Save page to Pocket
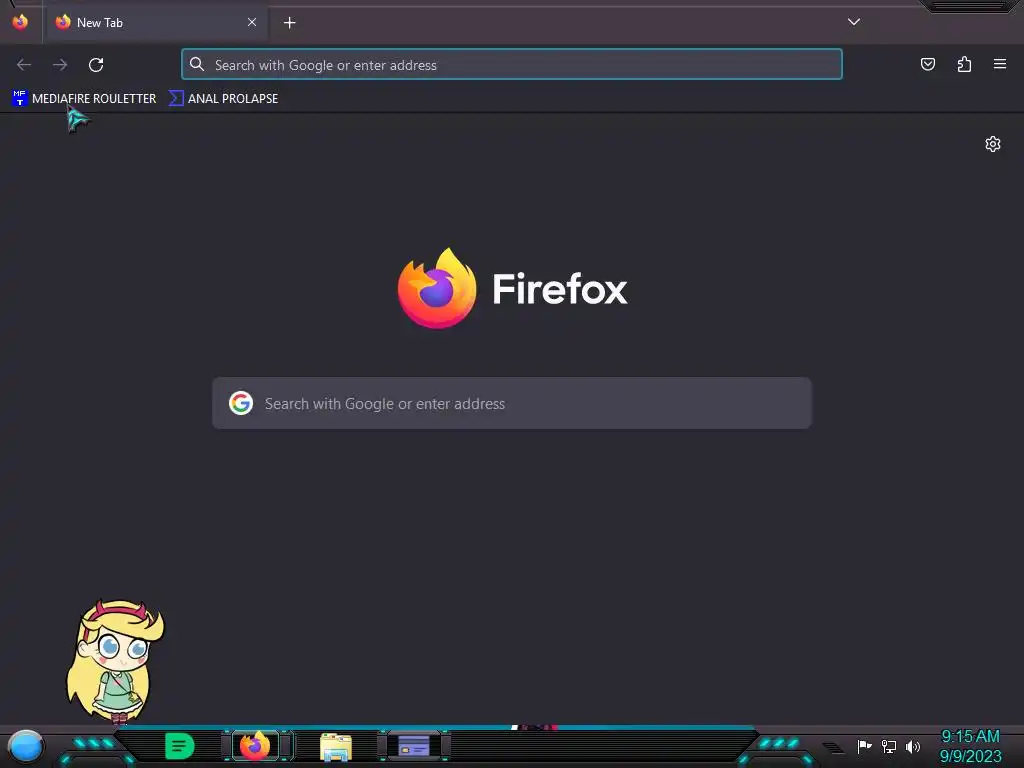 tap(927, 64)
